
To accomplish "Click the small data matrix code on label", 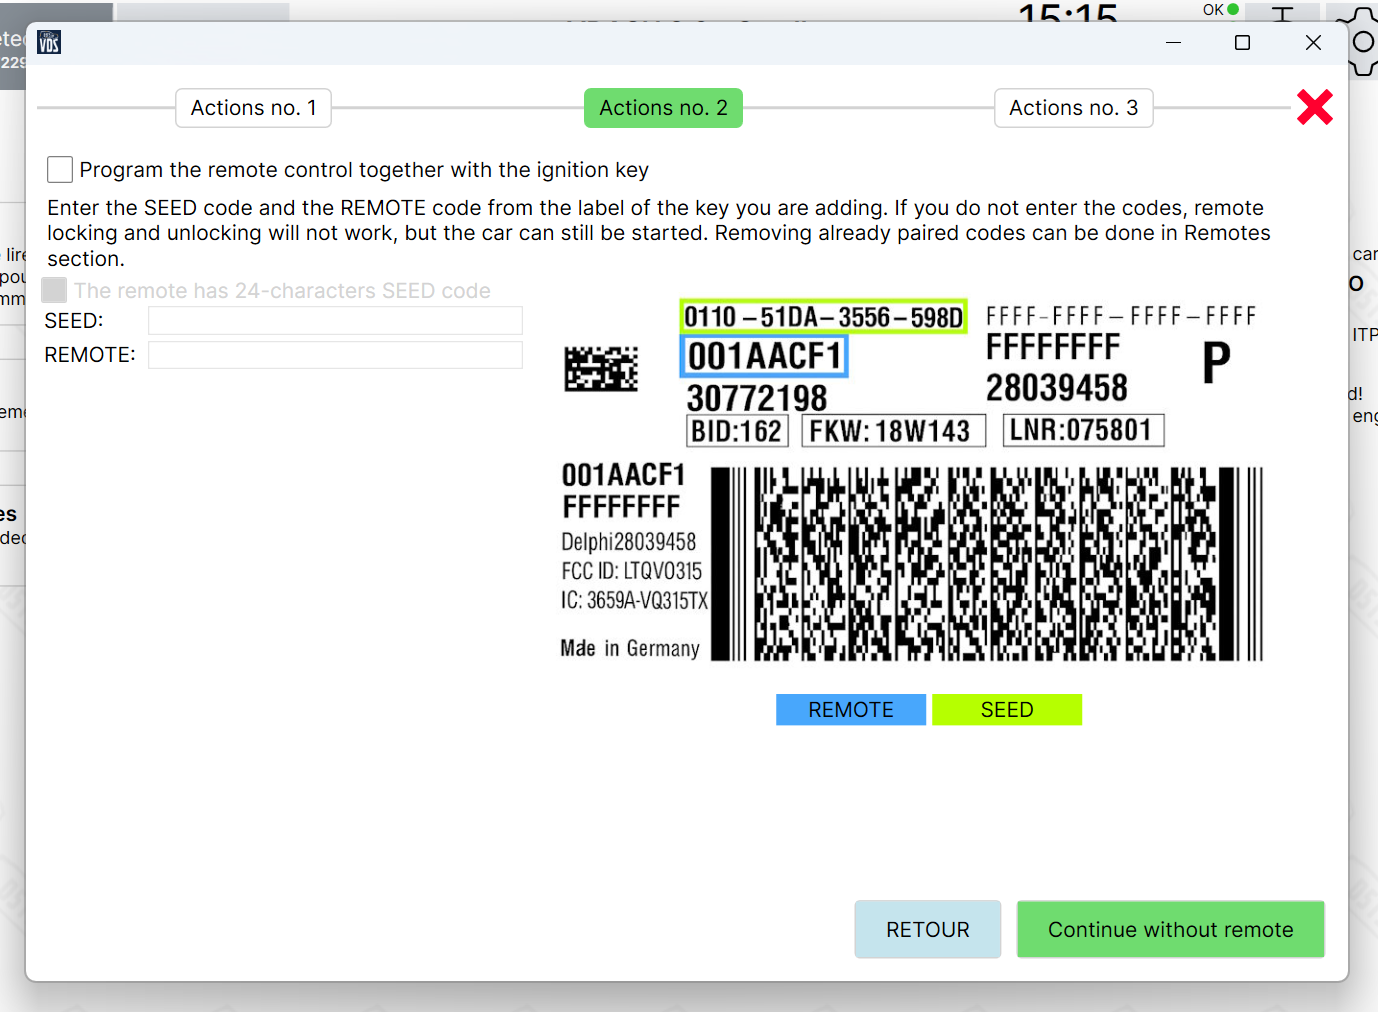I will tap(601, 369).
